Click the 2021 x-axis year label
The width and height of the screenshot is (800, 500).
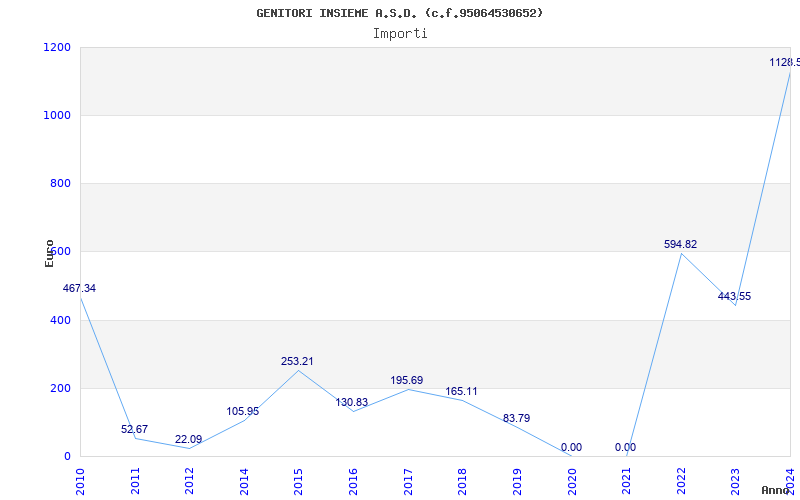(627, 482)
